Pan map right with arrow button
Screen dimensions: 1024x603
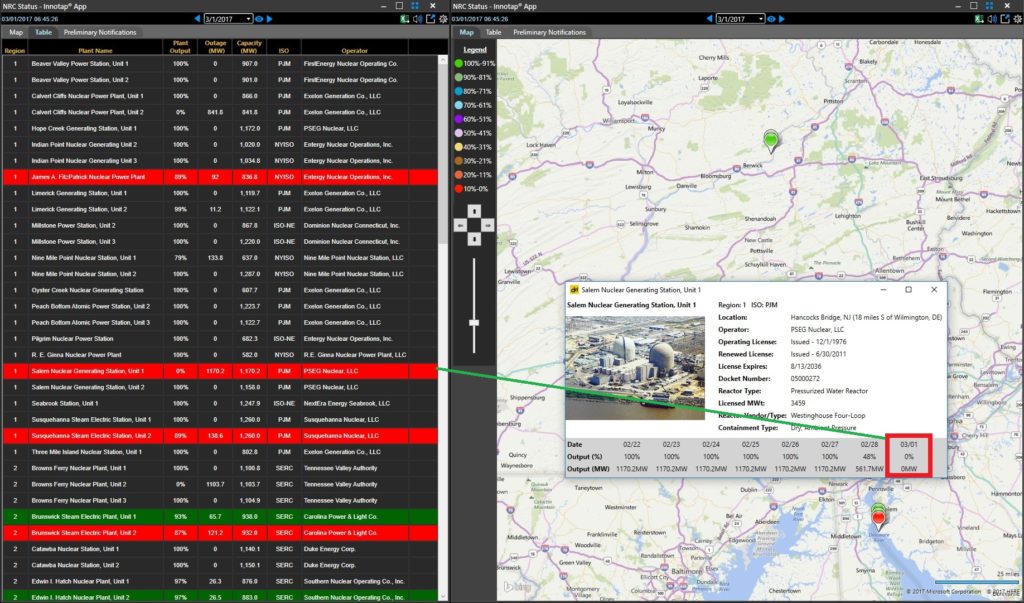coord(488,225)
